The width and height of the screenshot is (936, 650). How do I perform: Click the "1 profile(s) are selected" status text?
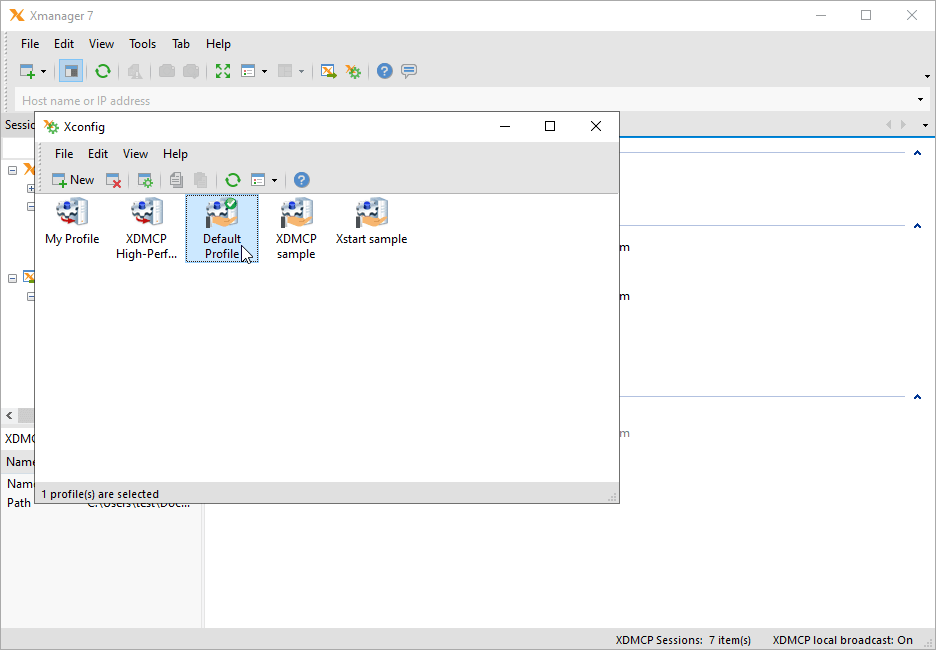click(100, 494)
